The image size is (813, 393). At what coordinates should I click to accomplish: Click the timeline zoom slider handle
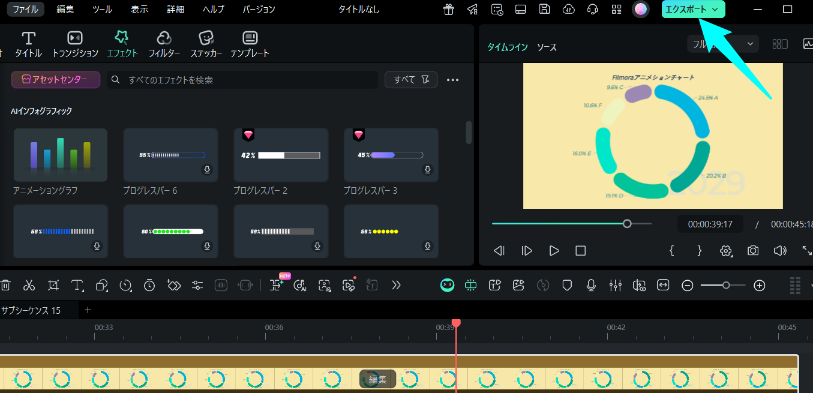pos(726,285)
